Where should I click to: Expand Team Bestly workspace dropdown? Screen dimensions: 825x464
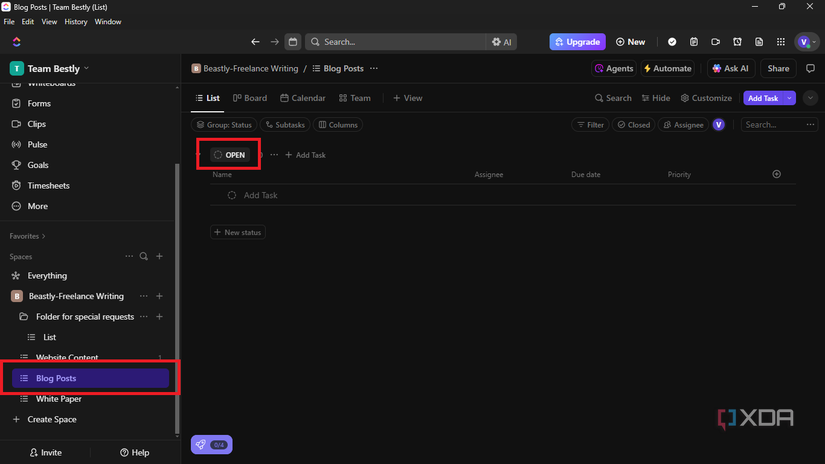pyautogui.click(x=87, y=68)
